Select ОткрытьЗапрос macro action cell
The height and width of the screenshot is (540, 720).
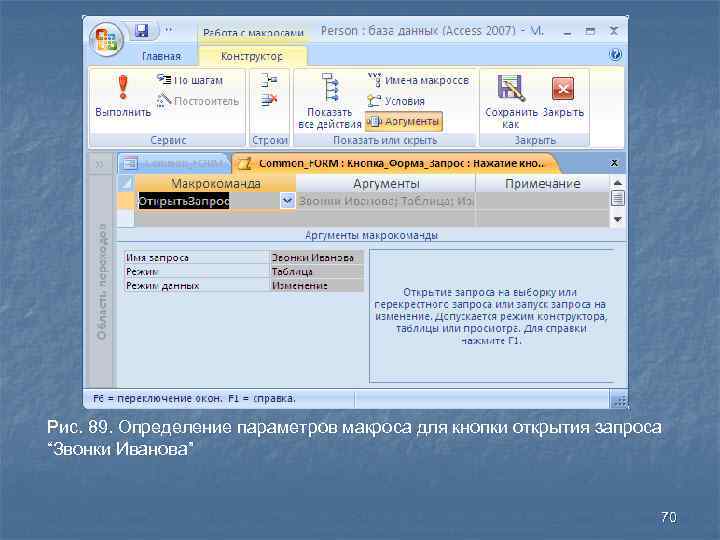click(208, 201)
